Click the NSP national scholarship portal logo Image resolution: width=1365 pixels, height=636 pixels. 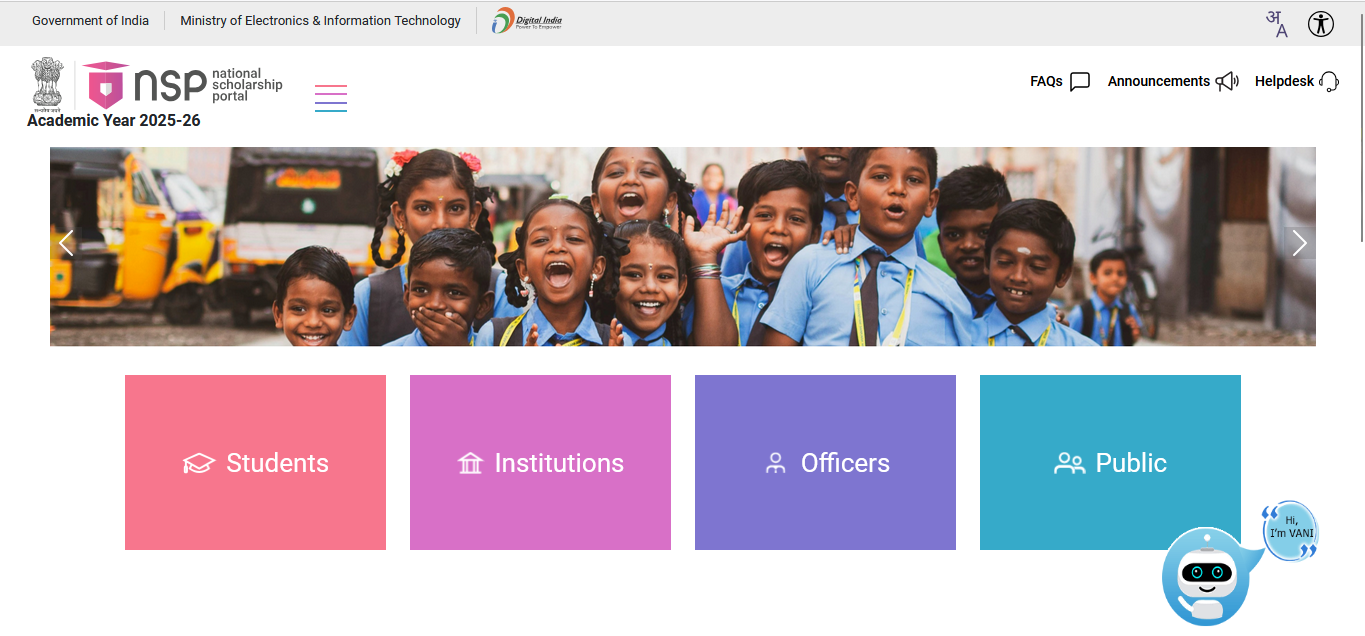(x=183, y=86)
